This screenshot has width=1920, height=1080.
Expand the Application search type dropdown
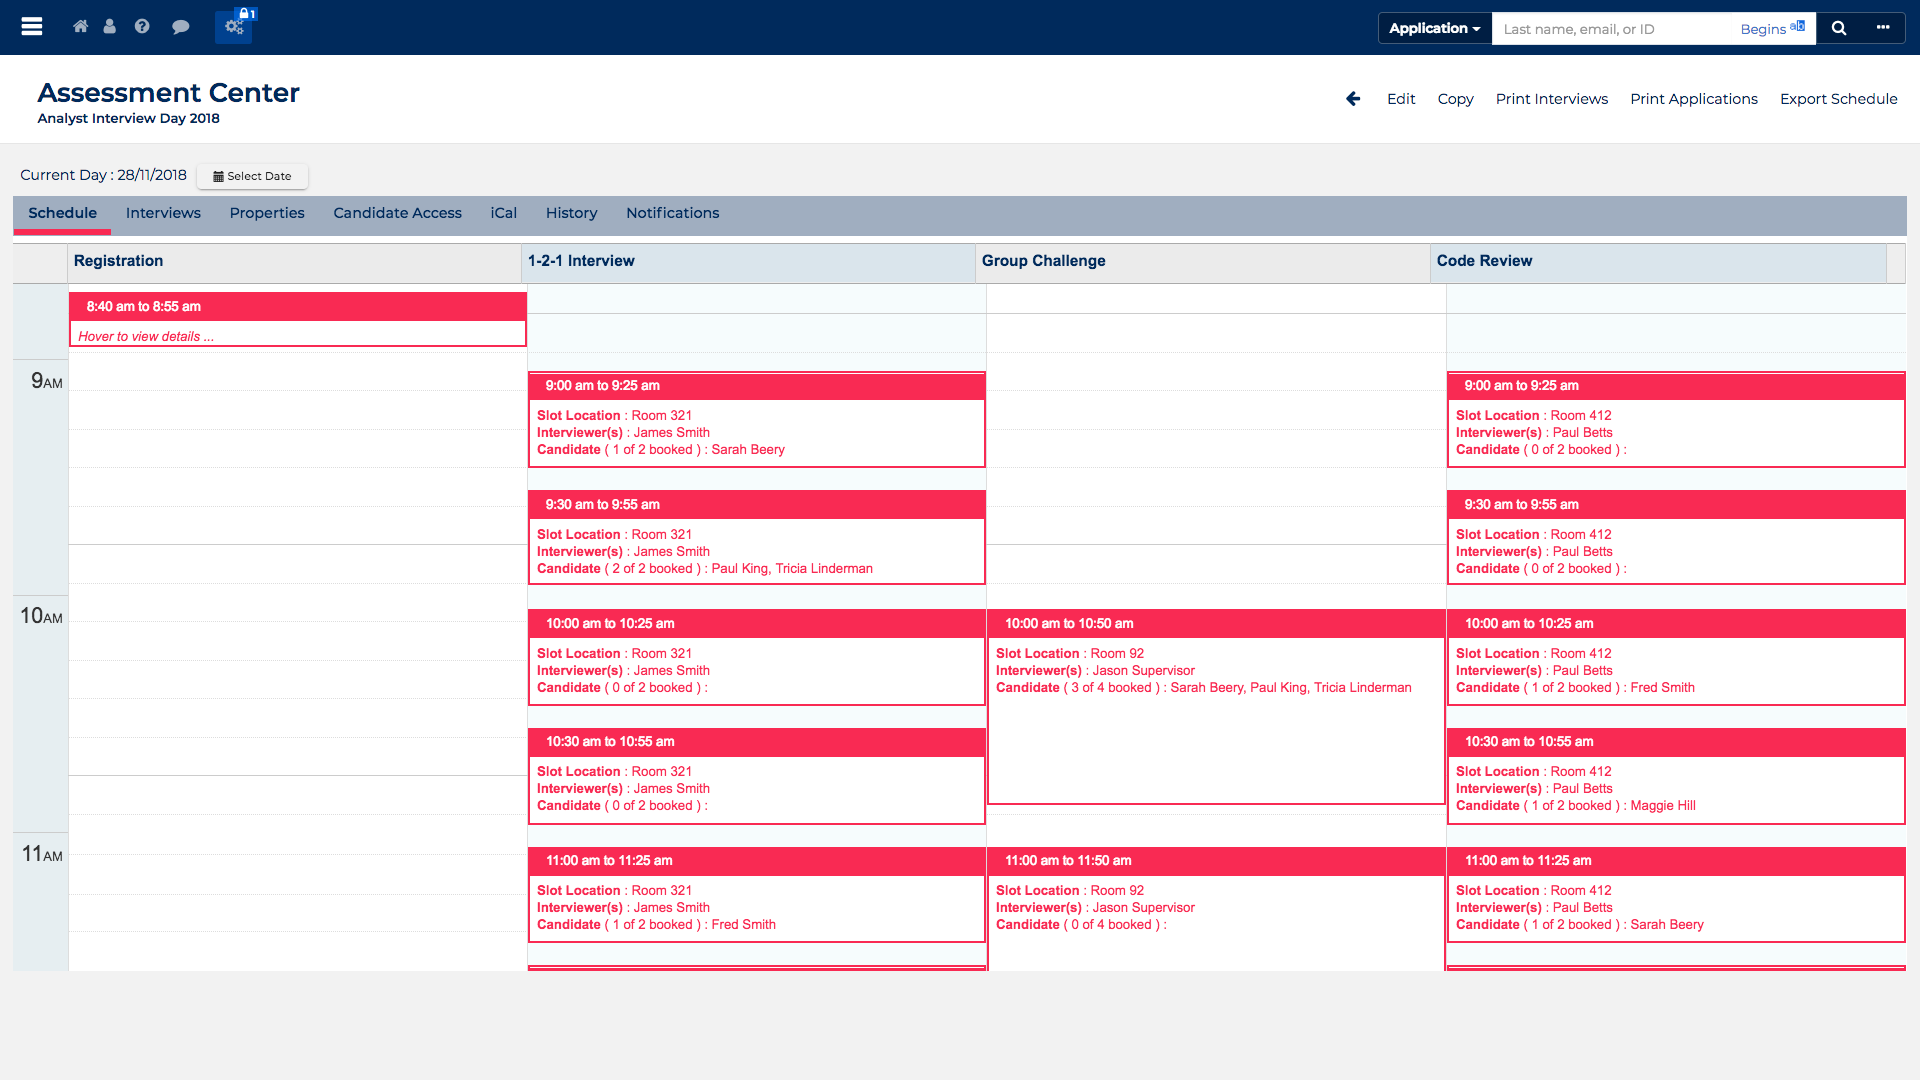(x=1435, y=28)
